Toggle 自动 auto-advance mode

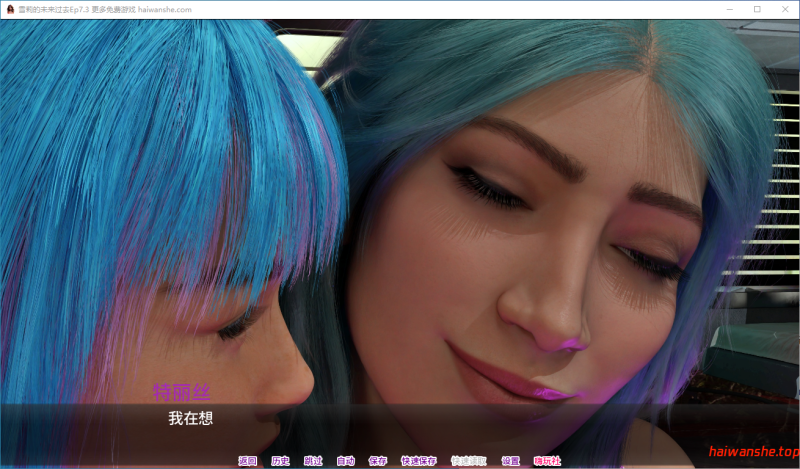pos(345,461)
